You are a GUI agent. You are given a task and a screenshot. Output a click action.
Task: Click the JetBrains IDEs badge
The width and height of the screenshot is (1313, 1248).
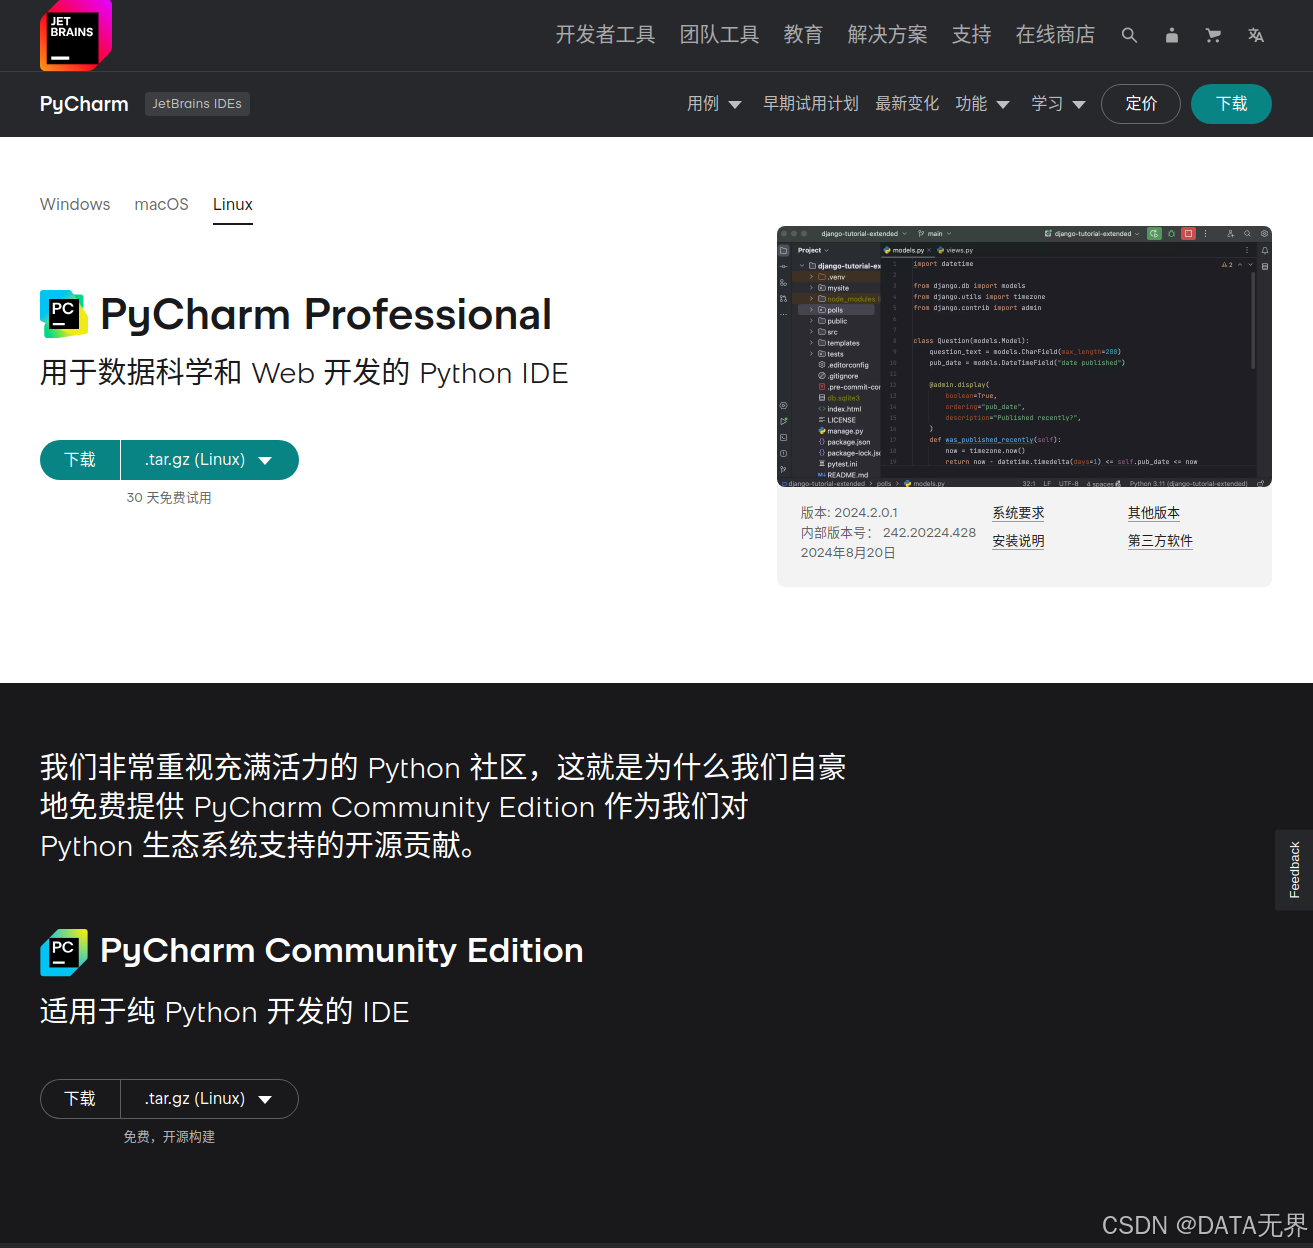pyautogui.click(x=197, y=104)
